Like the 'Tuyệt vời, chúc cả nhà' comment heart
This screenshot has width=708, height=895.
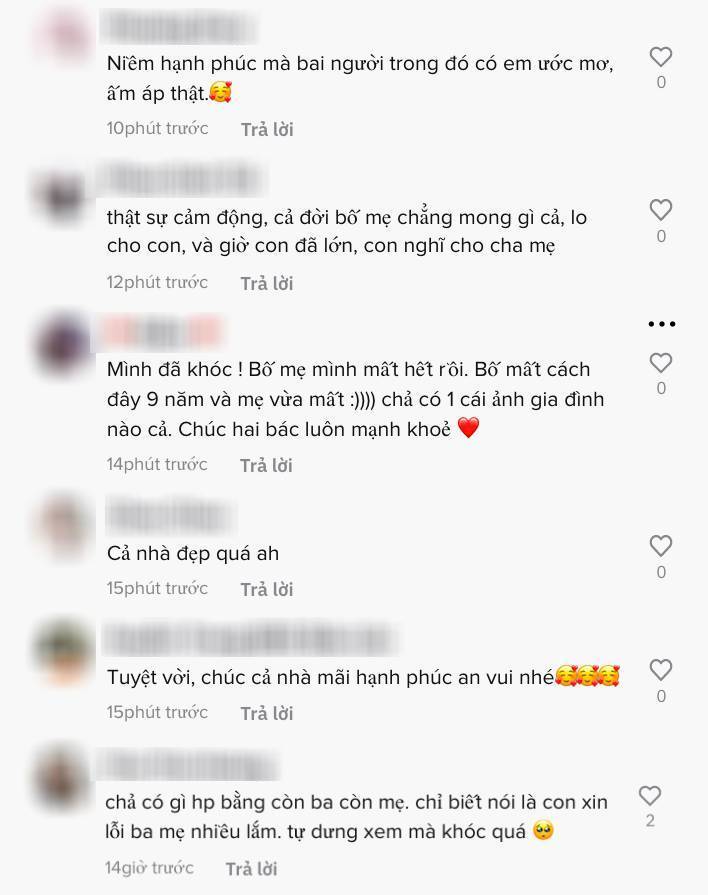(x=661, y=670)
